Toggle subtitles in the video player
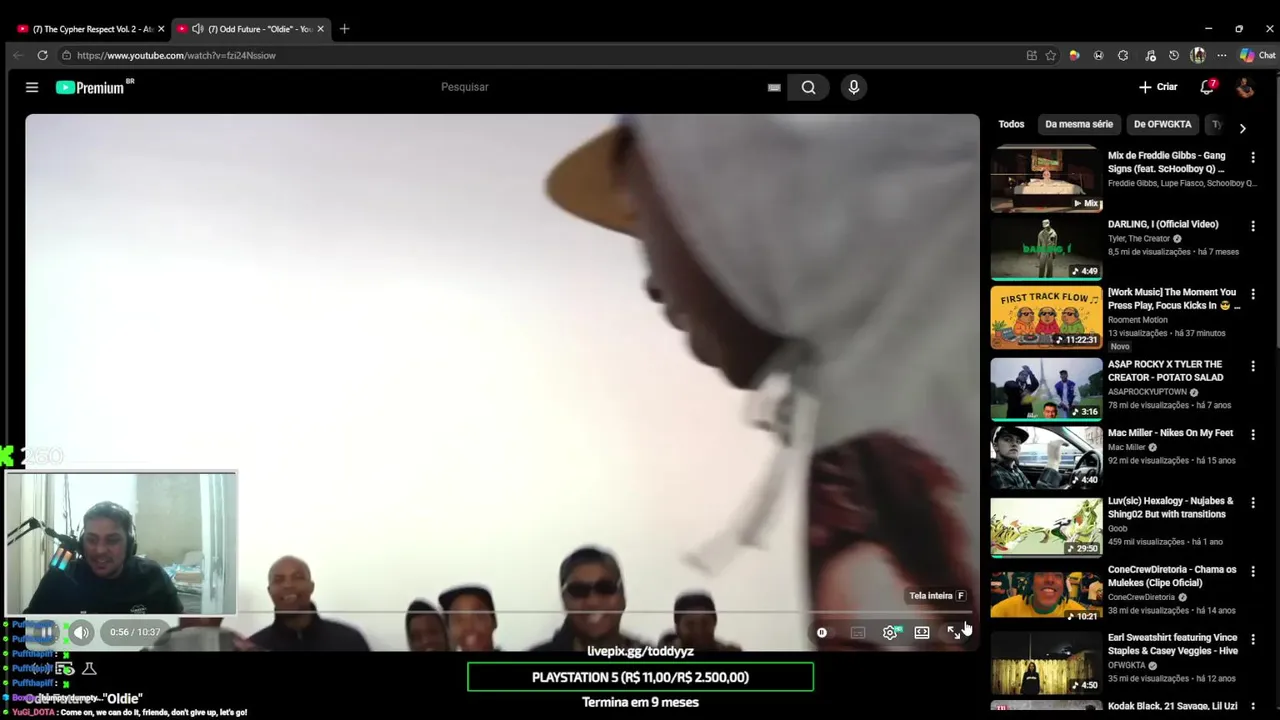 (x=857, y=632)
